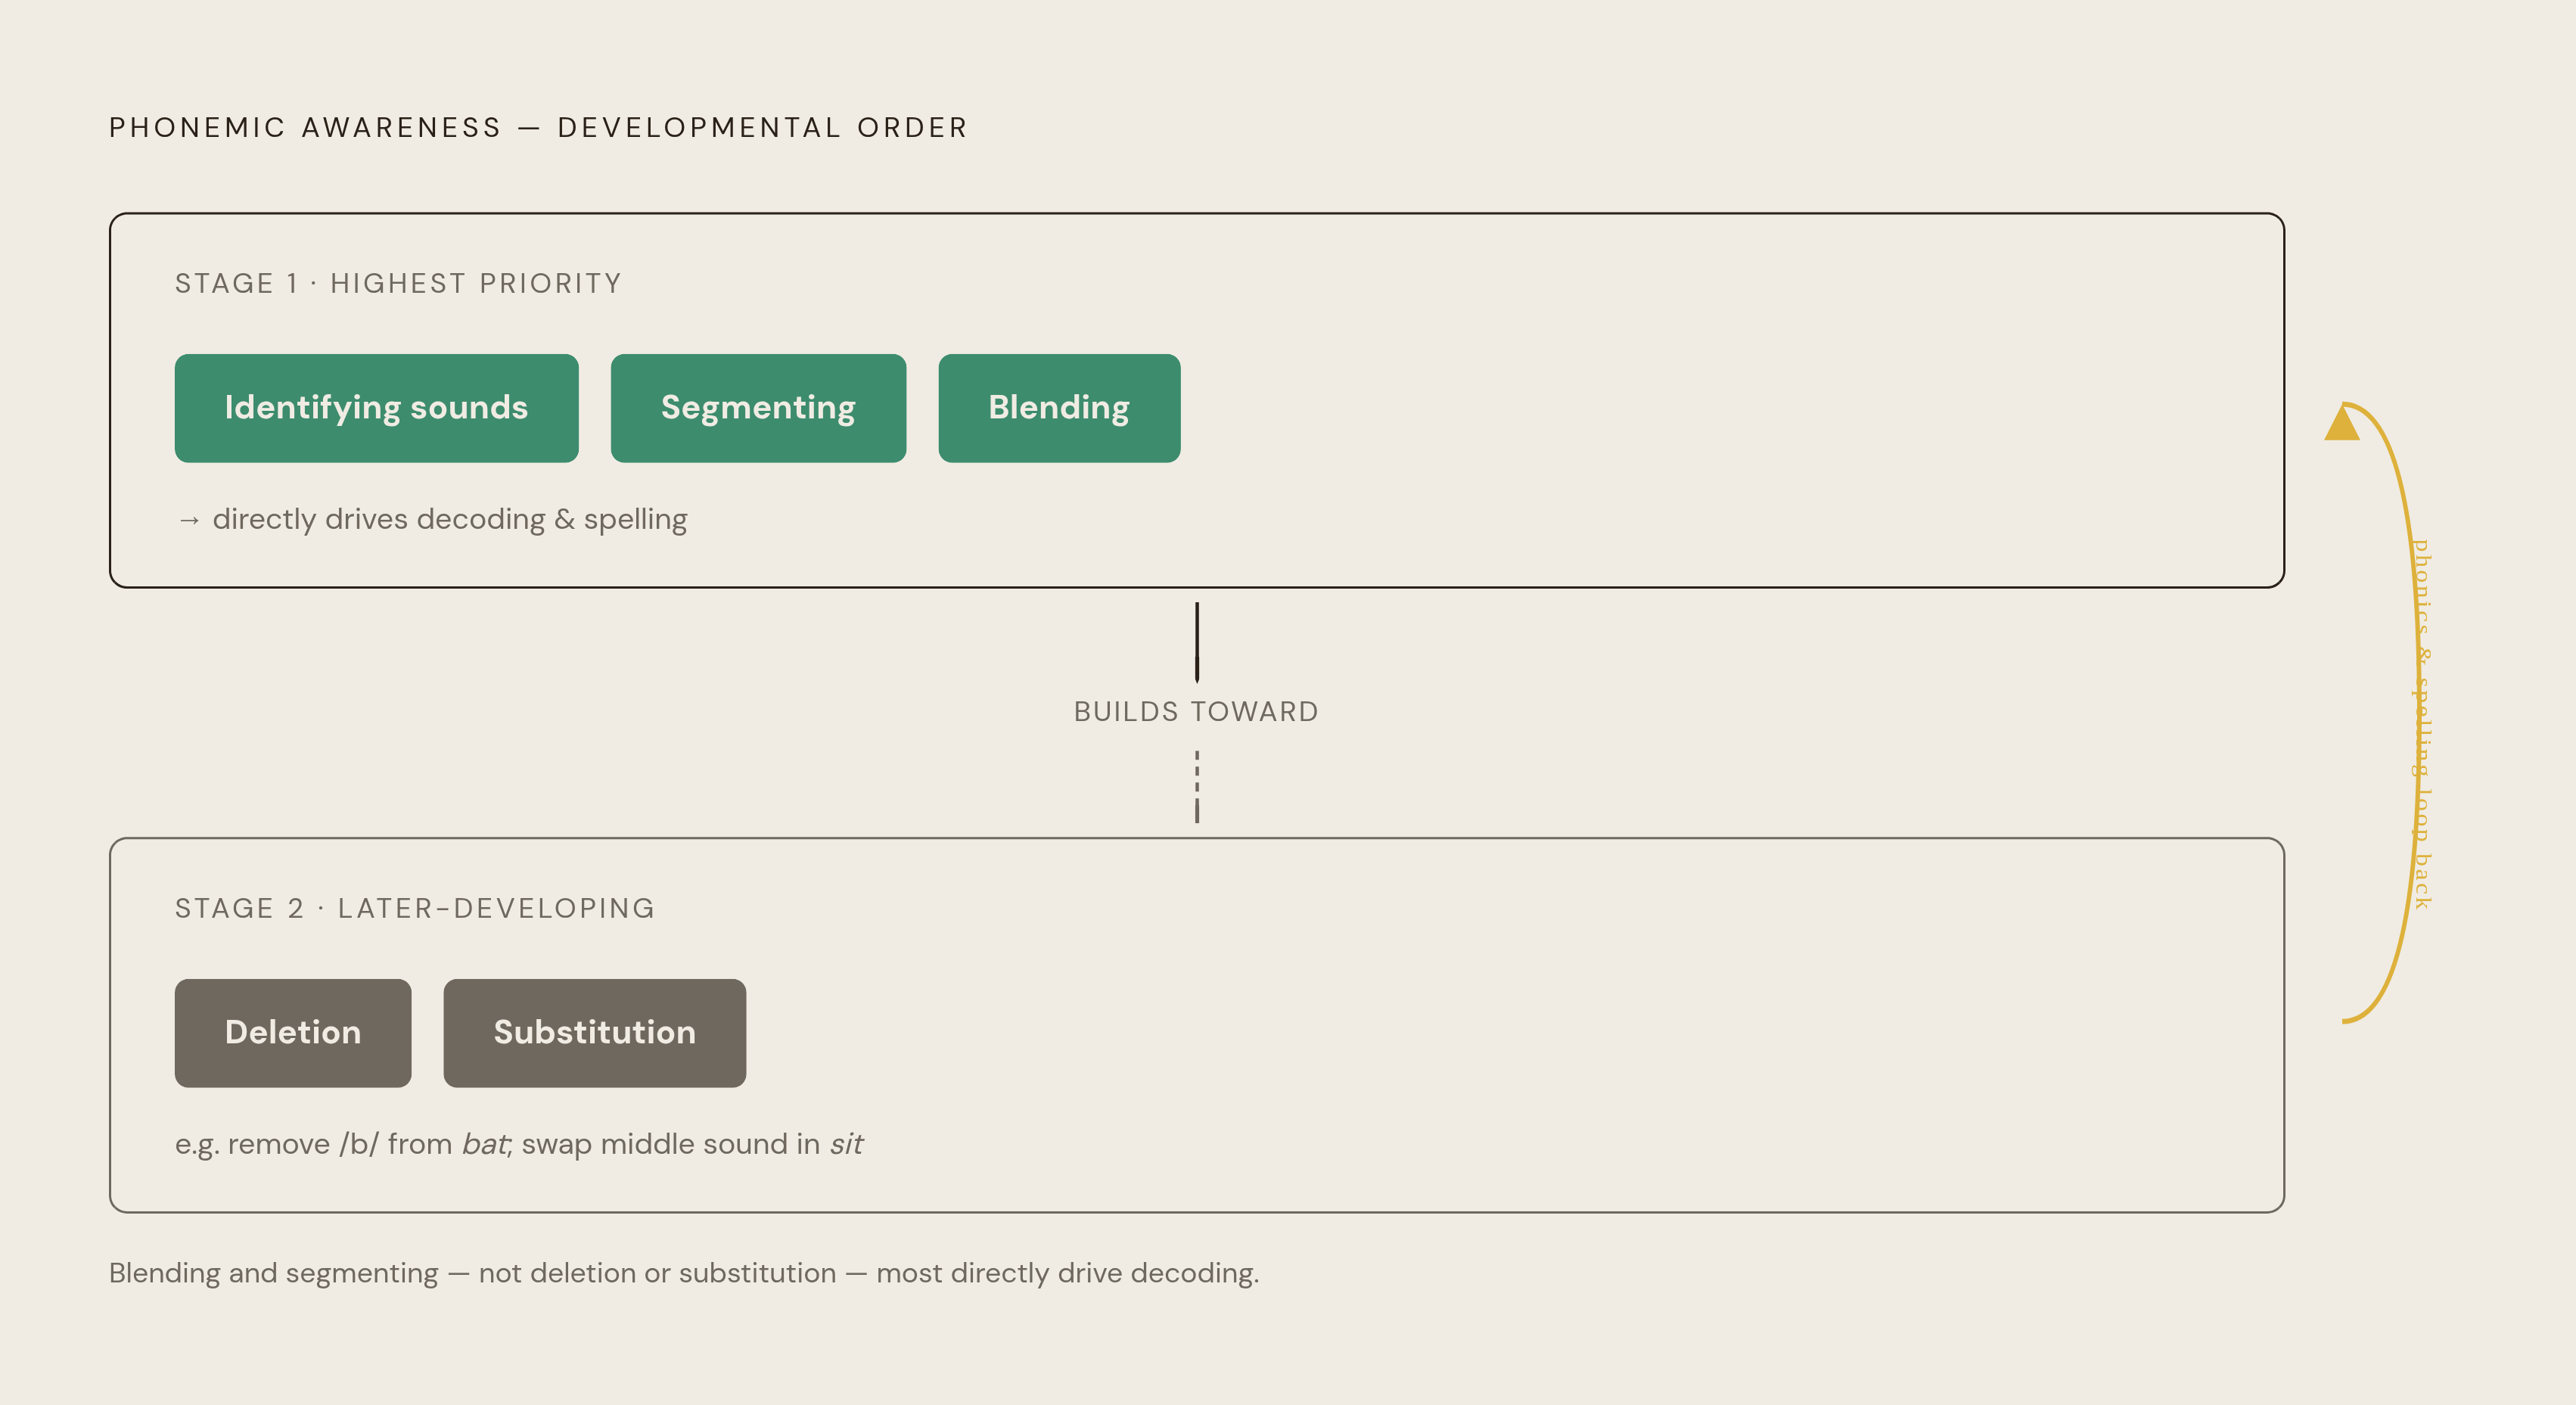Click the 'Phonemic Awareness — Developmental Order' title
The width and height of the screenshot is (2576, 1405).
[x=538, y=128]
